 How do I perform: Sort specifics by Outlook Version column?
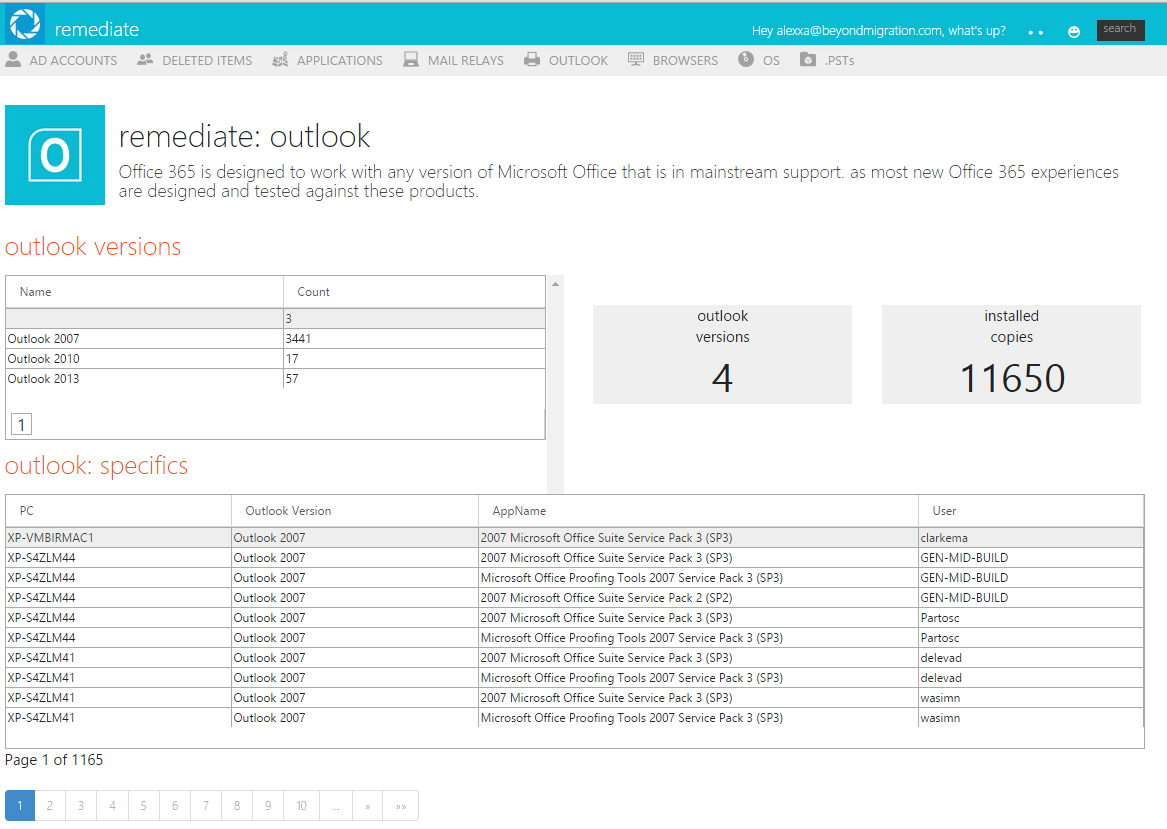pos(355,510)
